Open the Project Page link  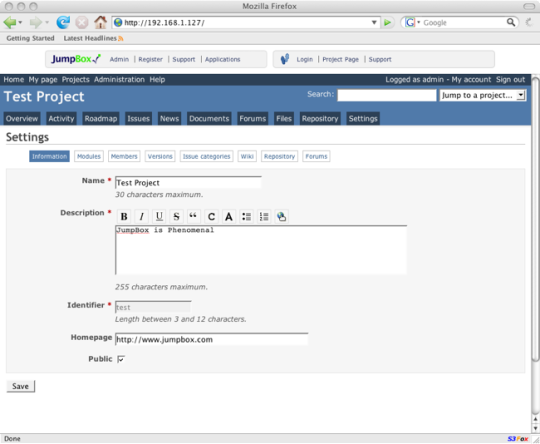tap(341, 60)
